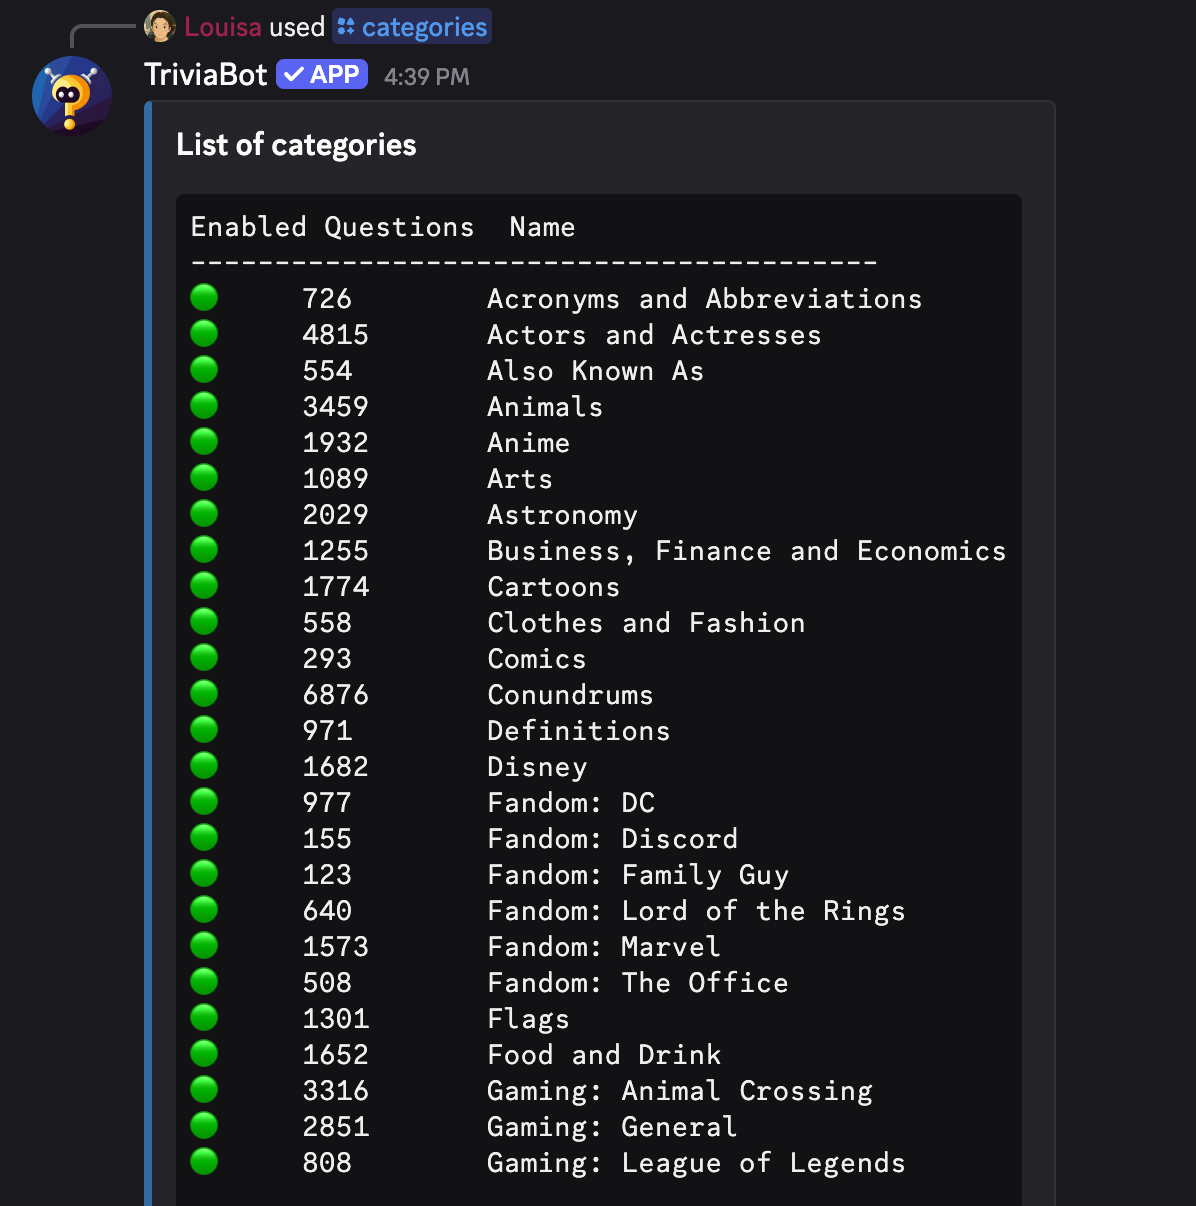Screen dimensions: 1196x1206
Task: Click the 4:39 PM message timestamp
Action: pos(426,77)
